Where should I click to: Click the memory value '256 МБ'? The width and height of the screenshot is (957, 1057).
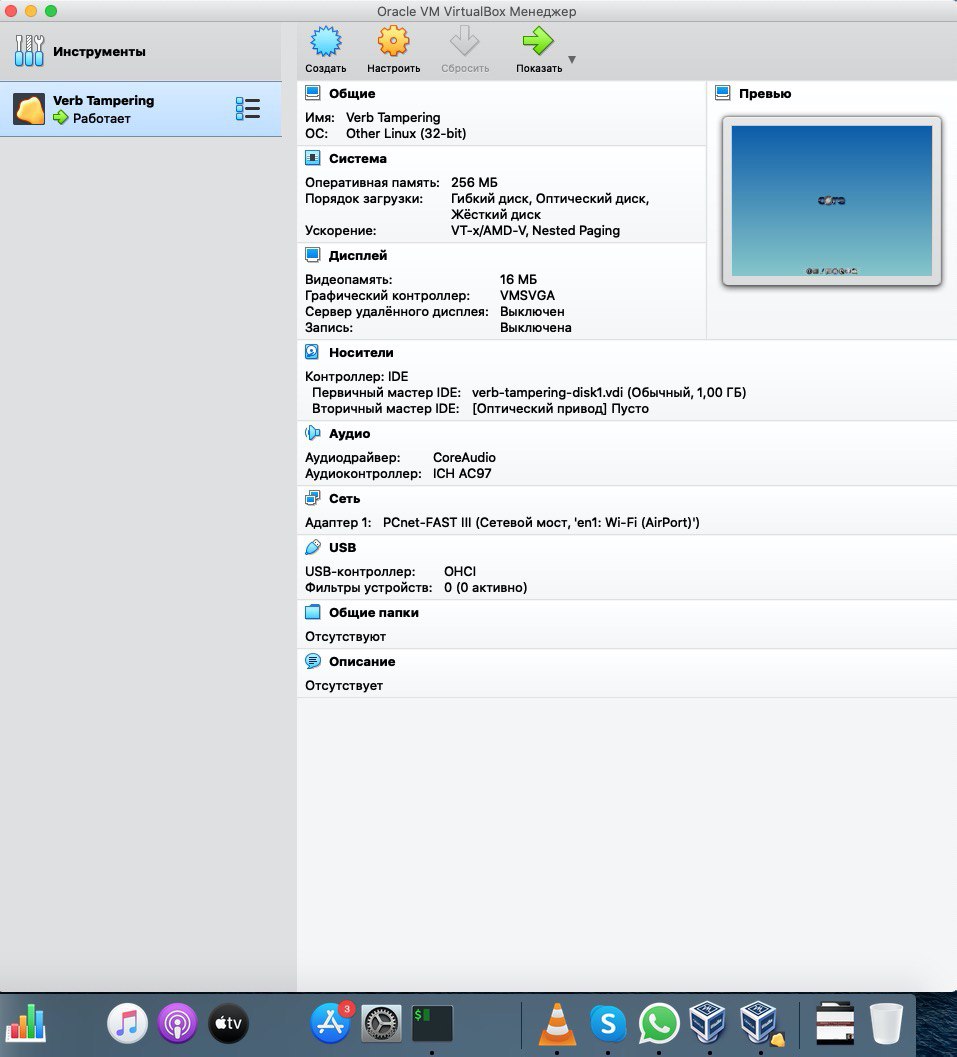(x=474, y=183)
